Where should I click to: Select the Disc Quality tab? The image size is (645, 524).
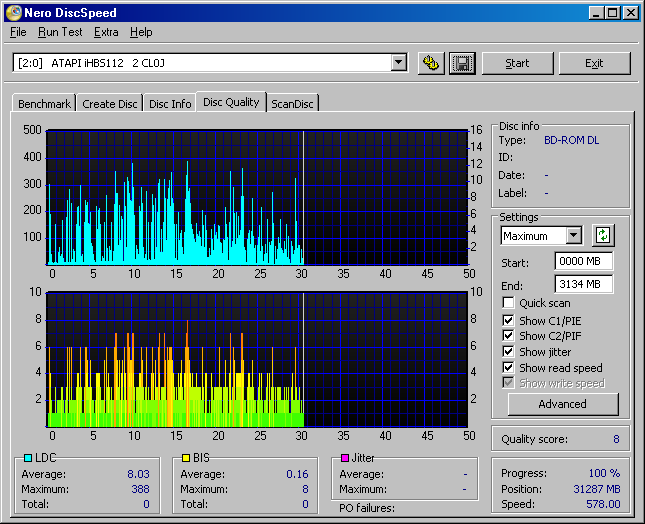(231, 102)
